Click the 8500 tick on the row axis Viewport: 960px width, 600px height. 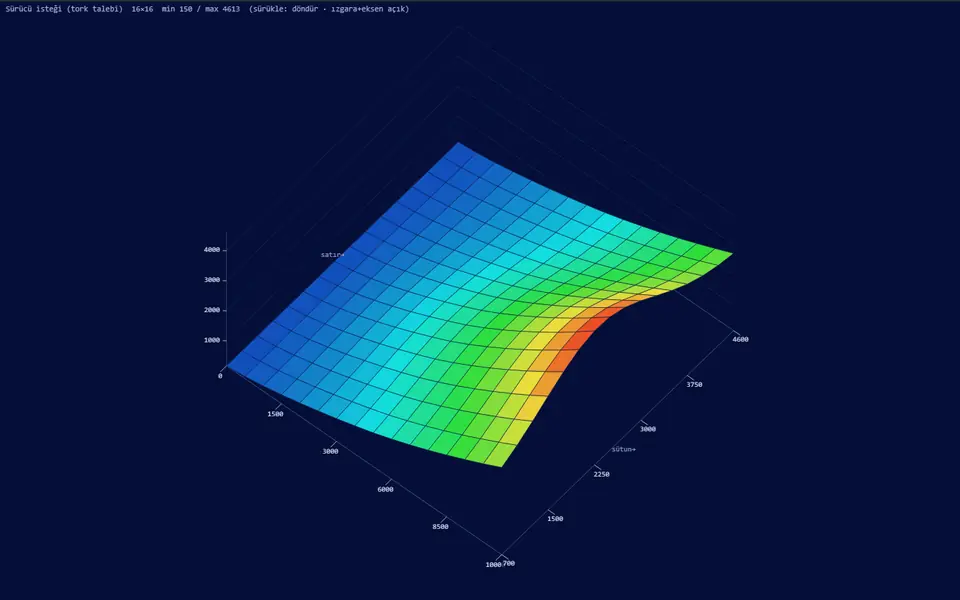(440, 527)
